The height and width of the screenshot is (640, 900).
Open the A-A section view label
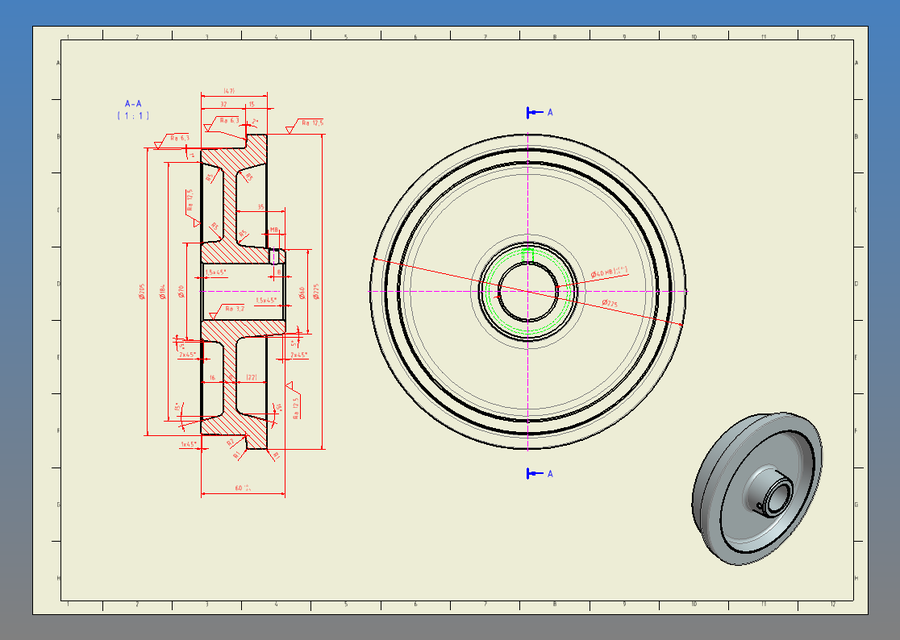coord(132,103)
